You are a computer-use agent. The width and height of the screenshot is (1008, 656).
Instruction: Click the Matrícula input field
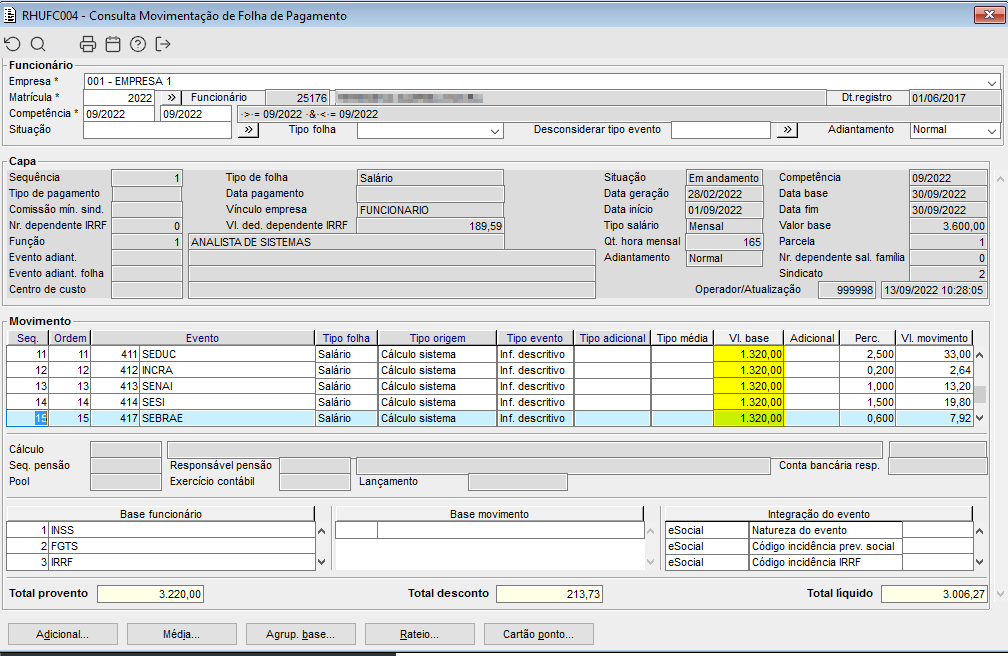pos(120,98)
